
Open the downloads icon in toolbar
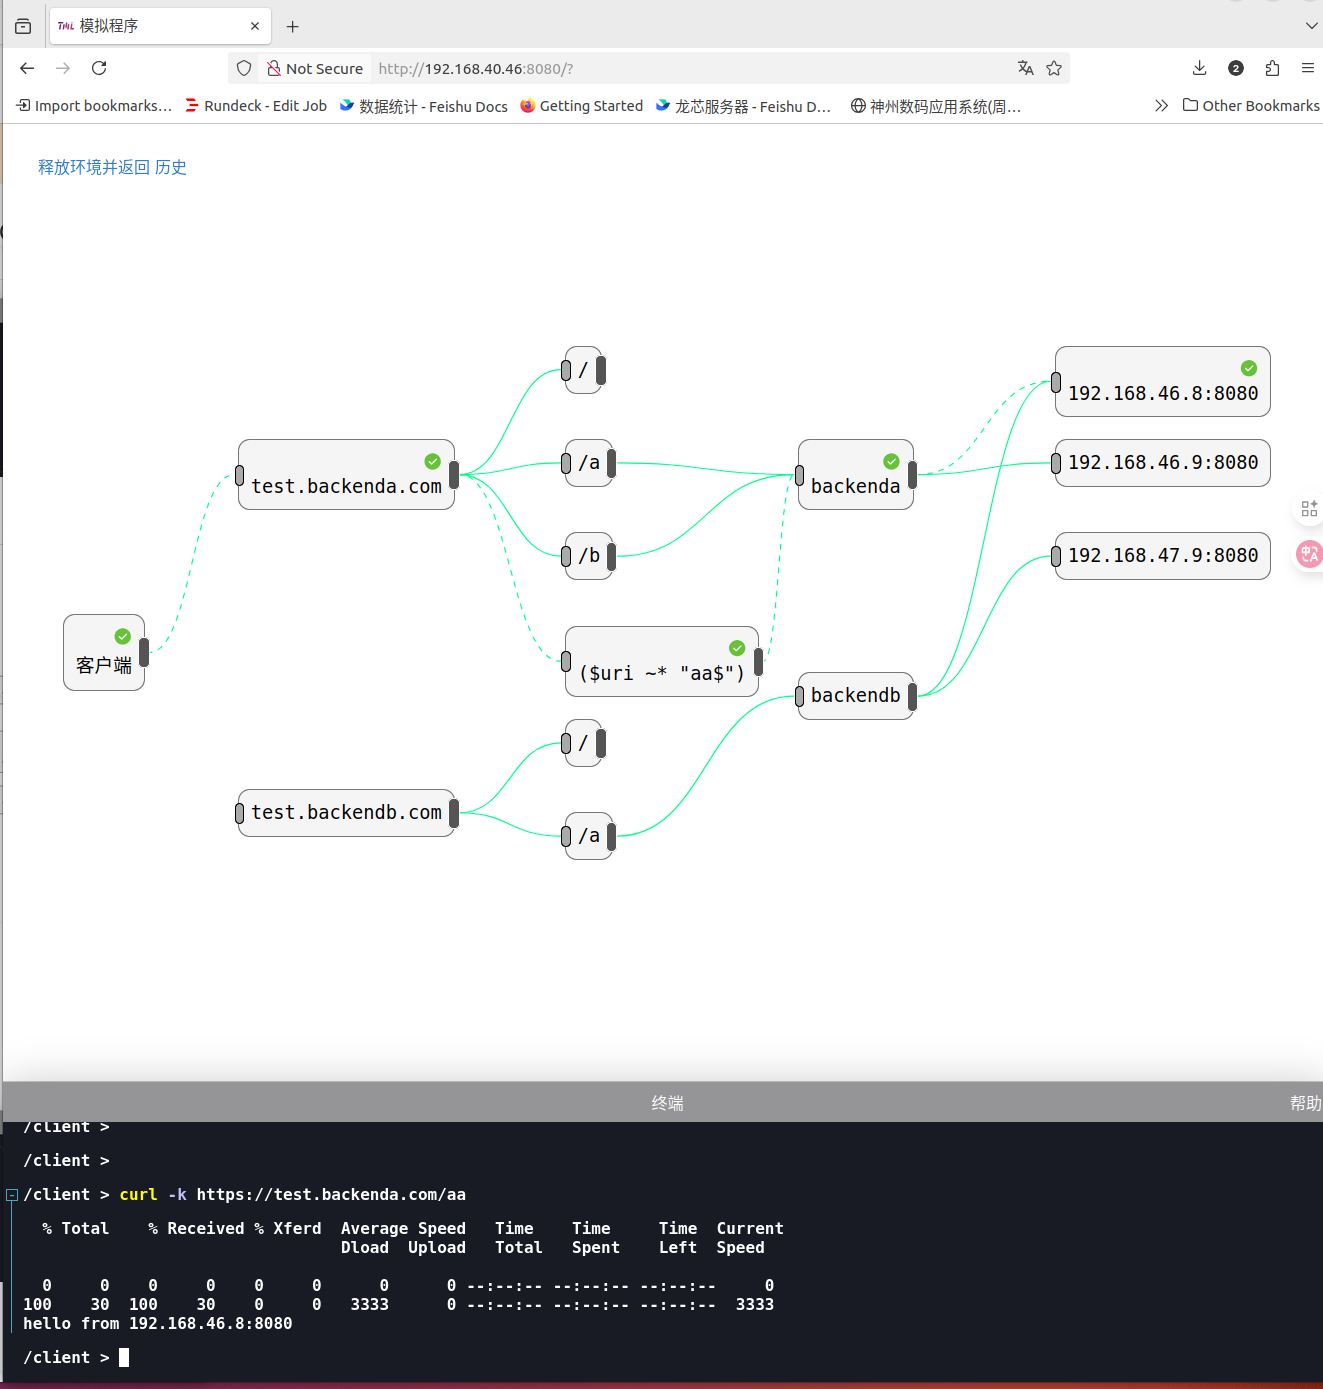[x=1199, y=68]
